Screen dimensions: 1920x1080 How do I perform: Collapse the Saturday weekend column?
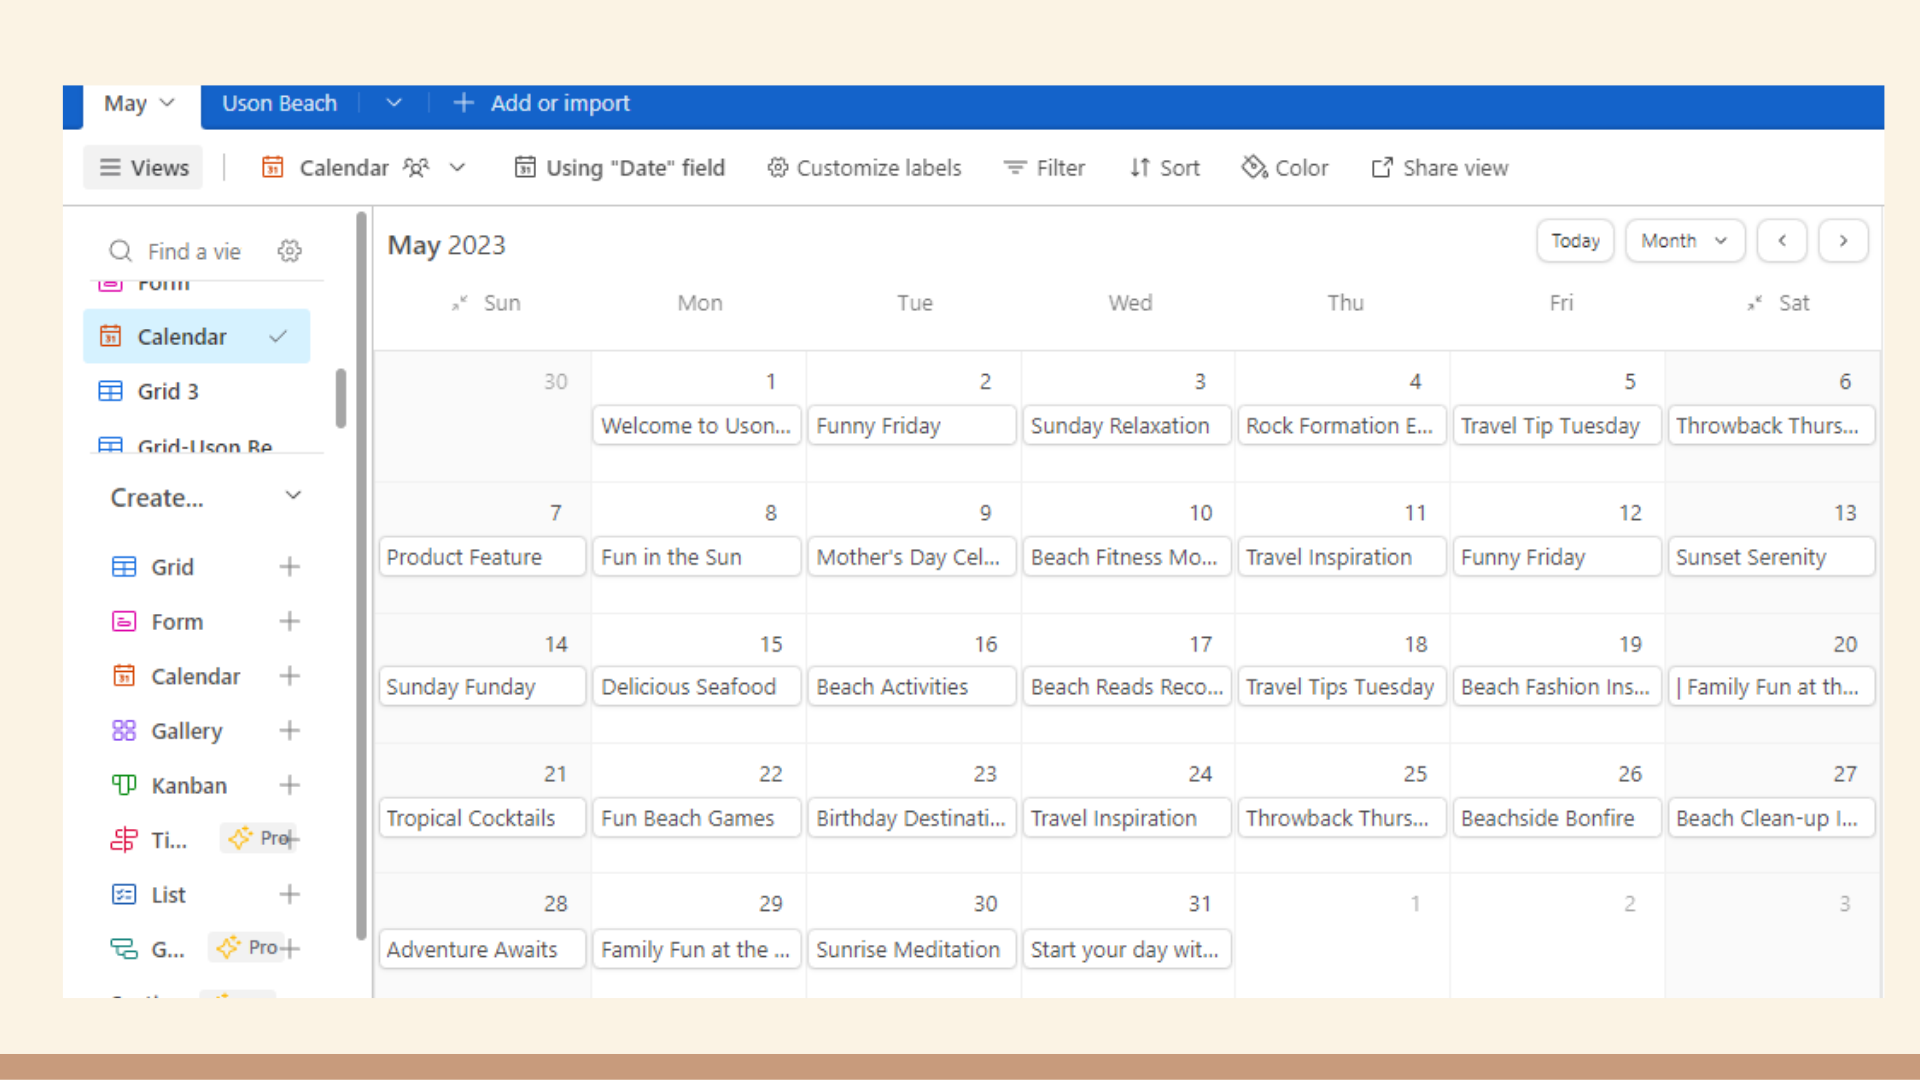(1754, 303)
